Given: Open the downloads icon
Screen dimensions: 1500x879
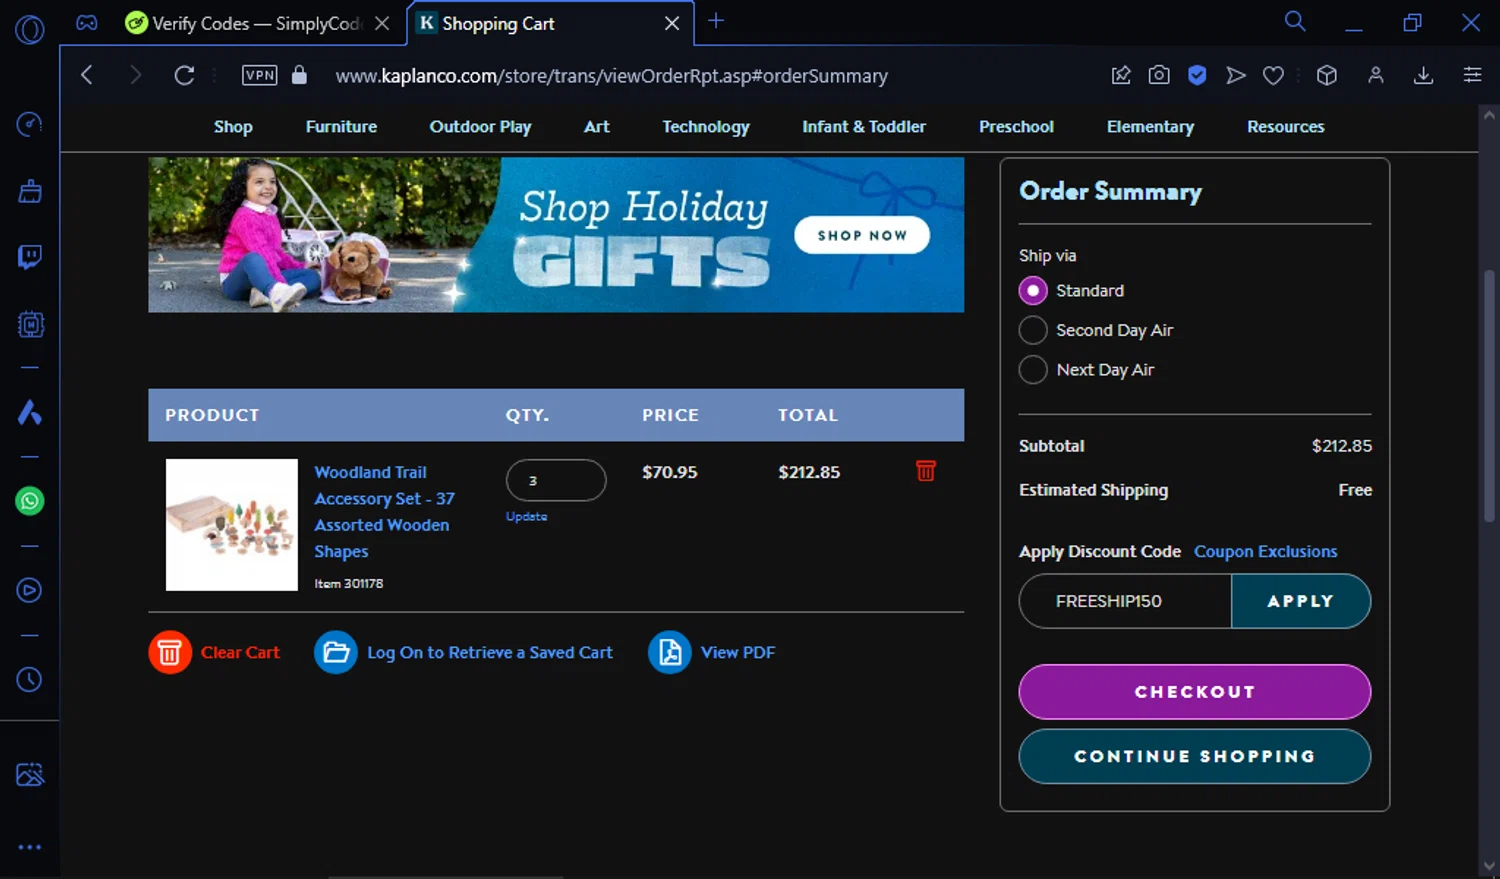Looking at the screenshot, I should [x=1424, y=75].
